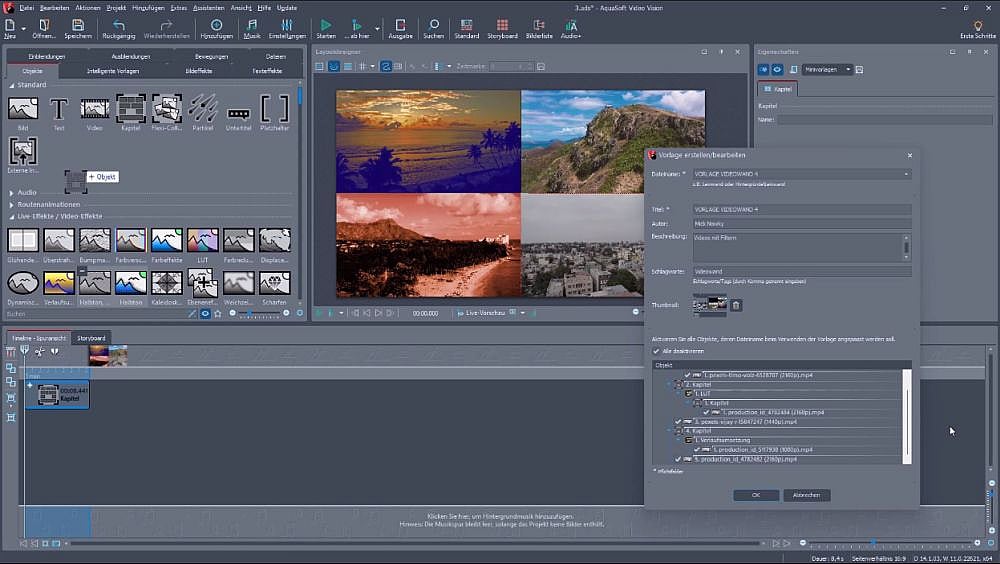
Task: Click the Ausgabe export icon
Action: click(400, 27)
